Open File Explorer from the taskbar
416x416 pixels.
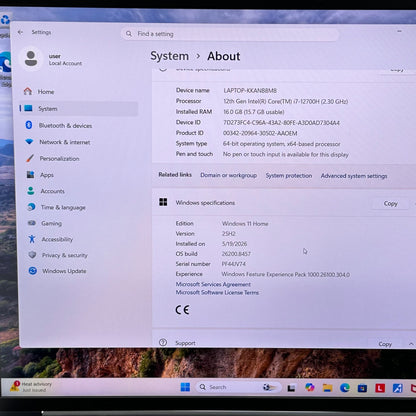[x=327, y=388]
